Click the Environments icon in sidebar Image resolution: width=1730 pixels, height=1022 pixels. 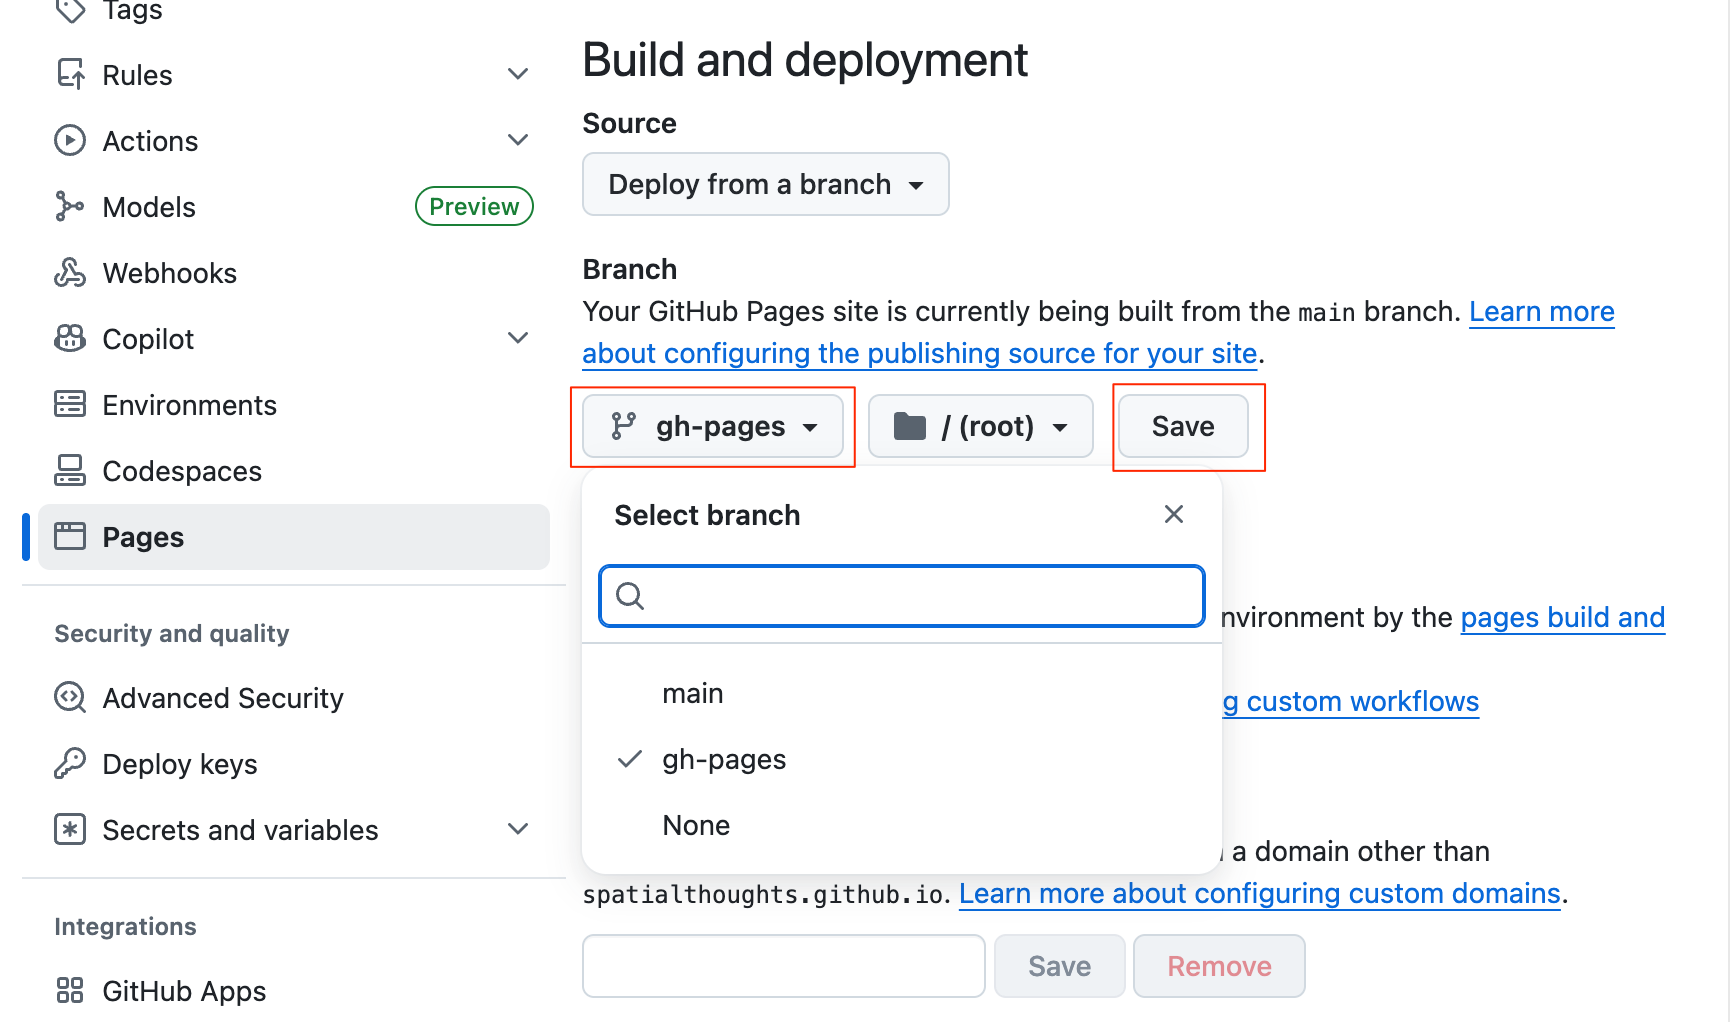(x=69, y=405)
